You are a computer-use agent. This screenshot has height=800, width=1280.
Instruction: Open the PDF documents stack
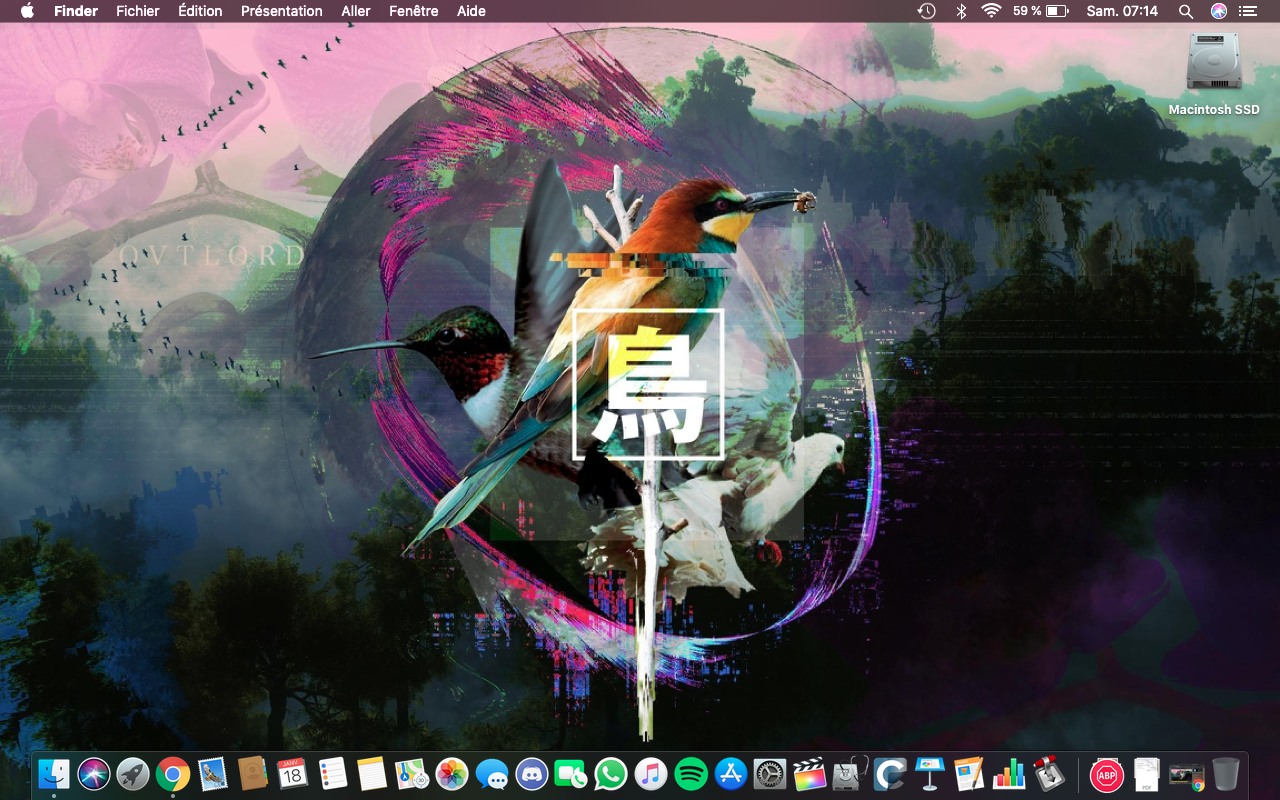(1147, 773)
